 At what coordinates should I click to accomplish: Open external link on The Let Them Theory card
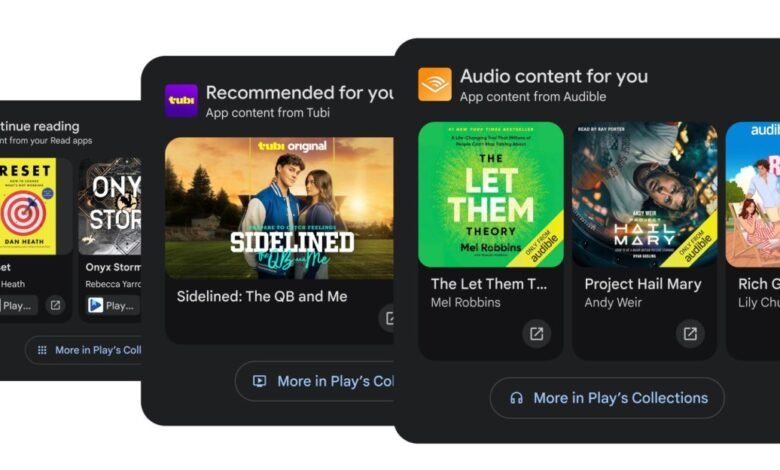click(536, 333)
